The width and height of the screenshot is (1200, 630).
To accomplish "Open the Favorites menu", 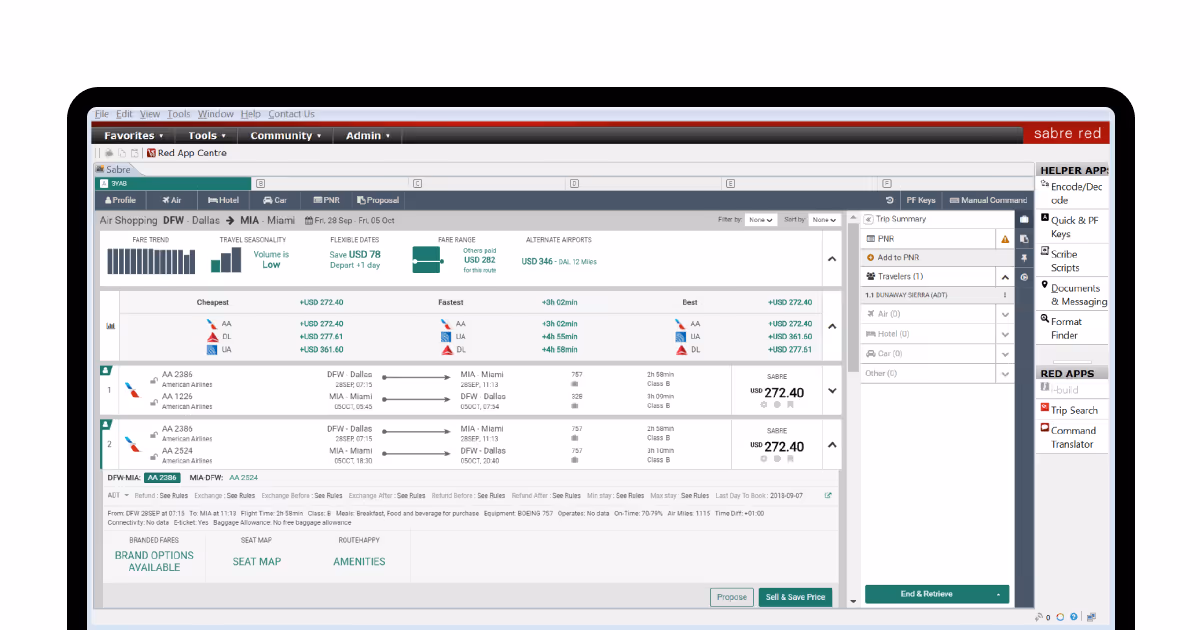I will tap(134, 136).
